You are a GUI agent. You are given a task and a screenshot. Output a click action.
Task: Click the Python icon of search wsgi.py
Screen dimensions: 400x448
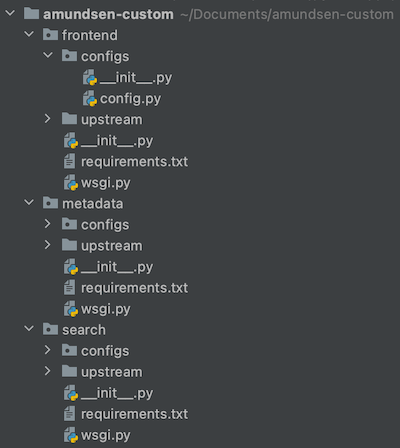click(x=71, y=435)
